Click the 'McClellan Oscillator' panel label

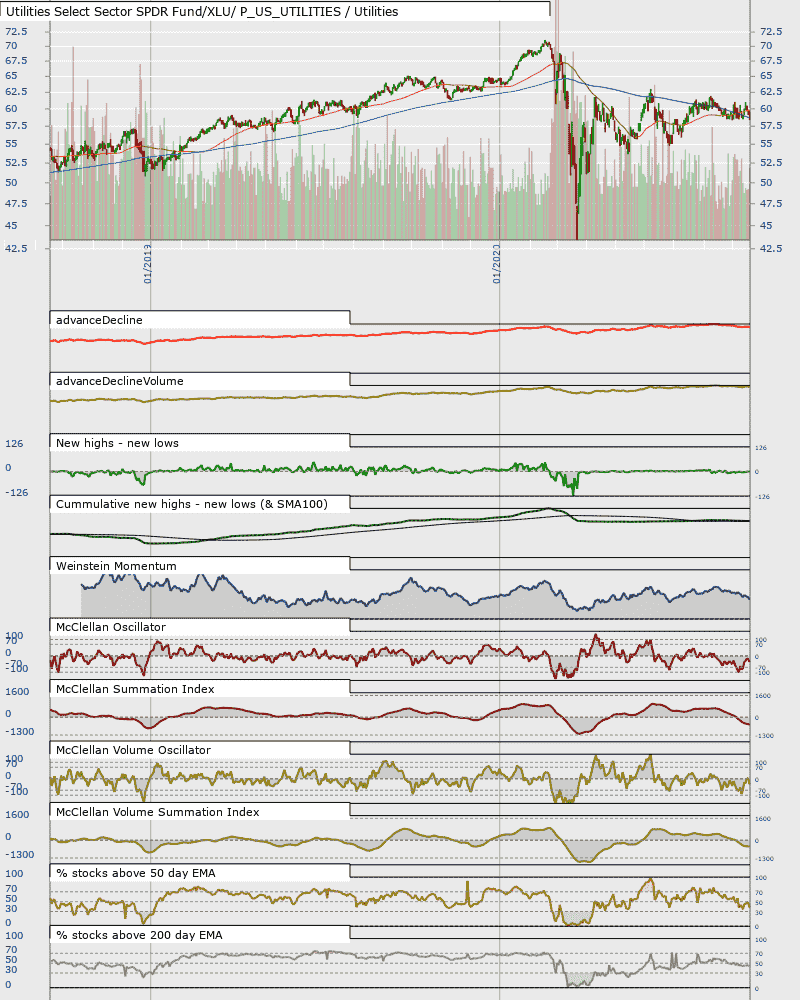[x=110, y=628]
